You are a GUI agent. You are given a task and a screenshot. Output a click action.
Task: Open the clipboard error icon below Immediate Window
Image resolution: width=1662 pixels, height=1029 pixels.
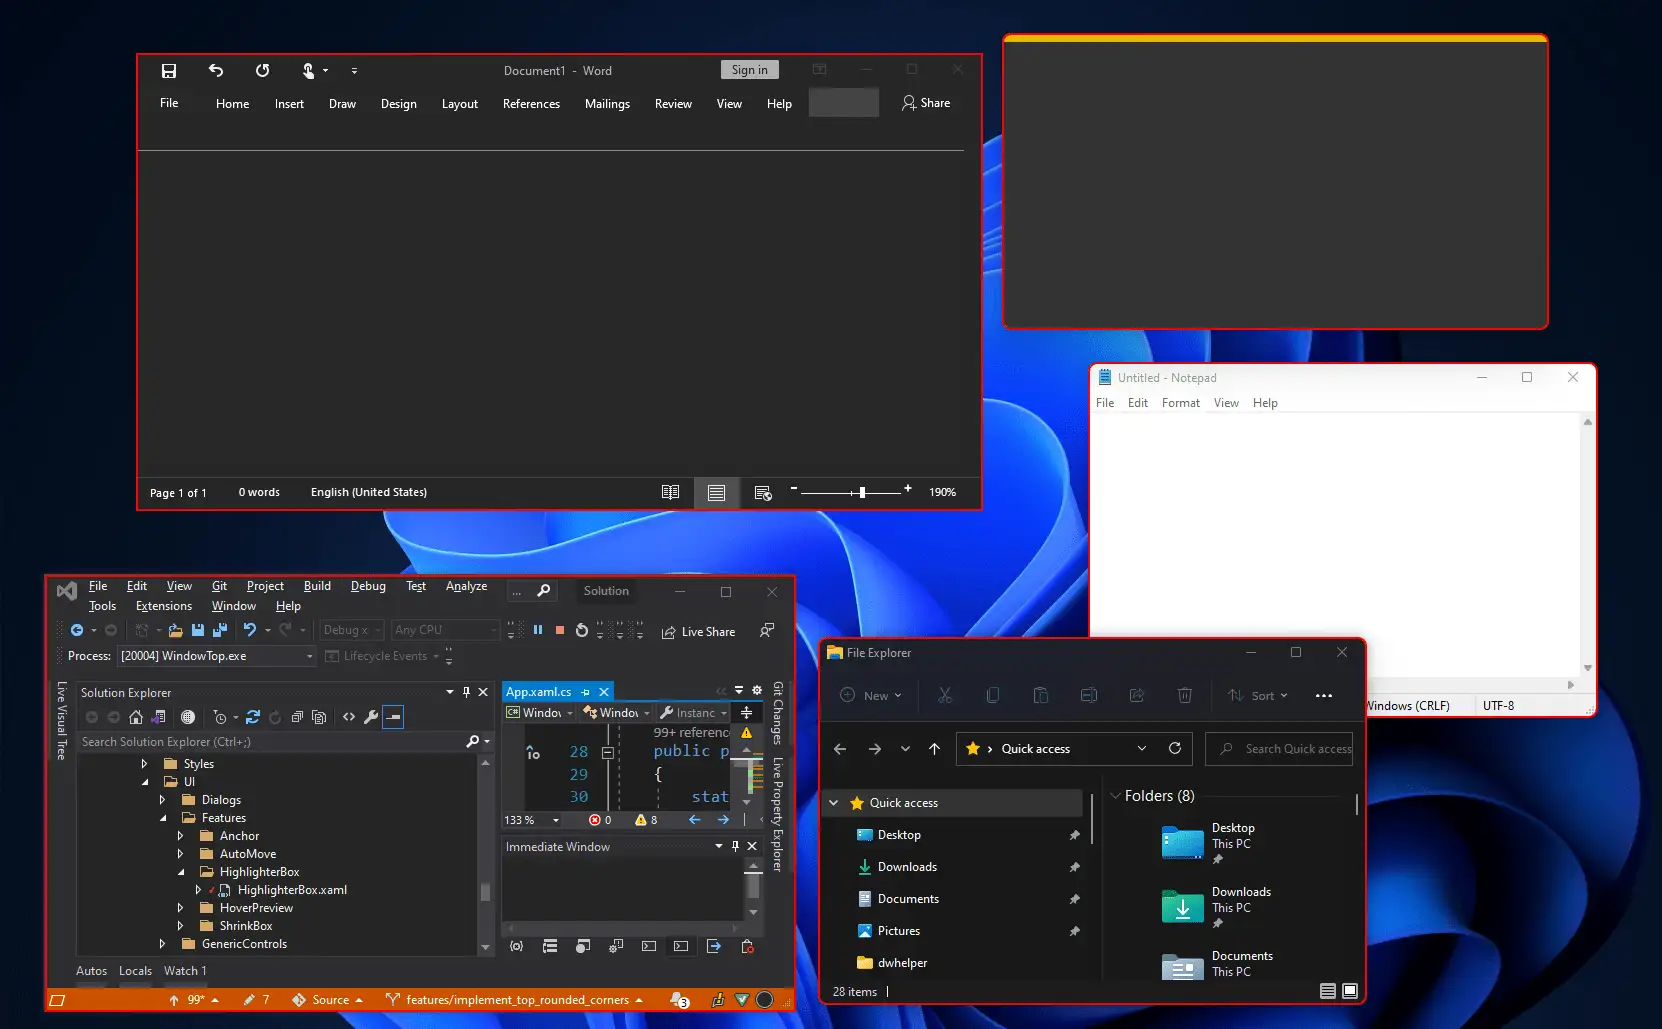(747, 947)
